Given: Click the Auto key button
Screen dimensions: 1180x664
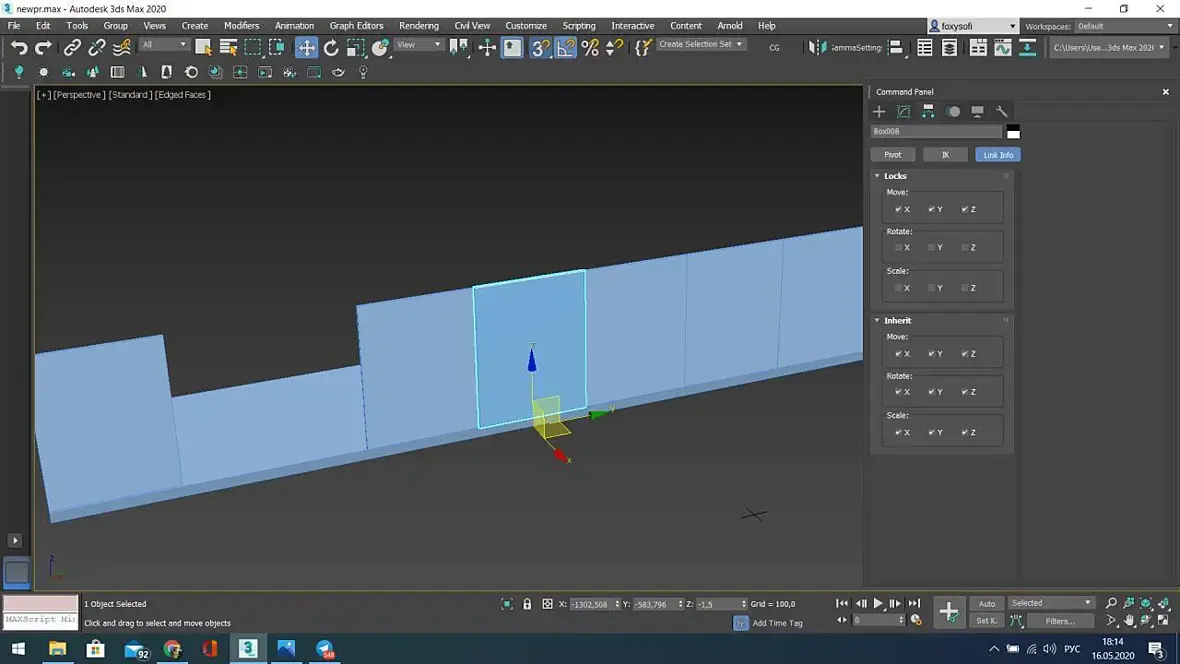Looking at the screenshot, I should coord(987,603).
